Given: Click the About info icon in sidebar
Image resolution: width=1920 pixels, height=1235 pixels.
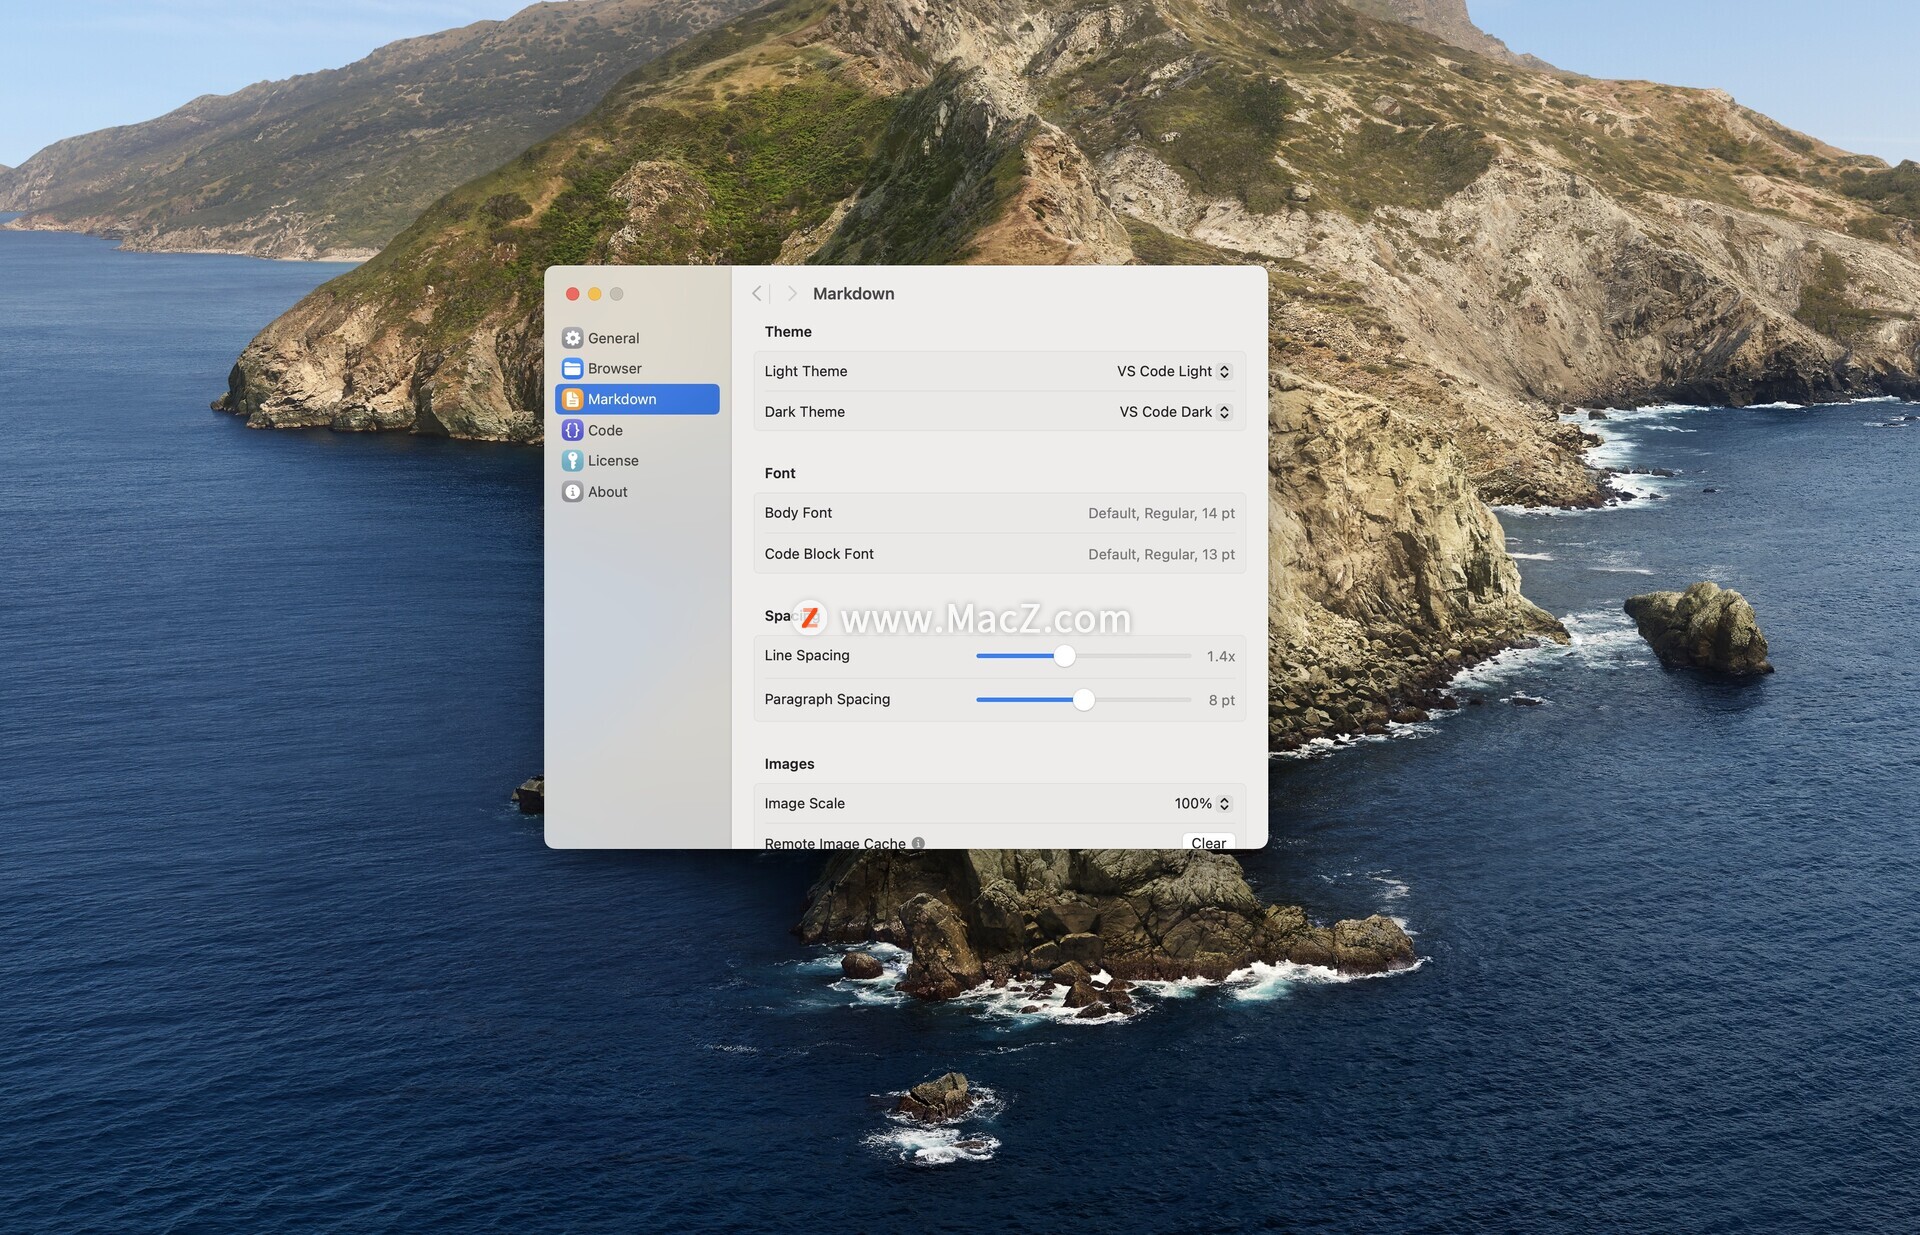Looking at the screenshot, I should [572, 491].
